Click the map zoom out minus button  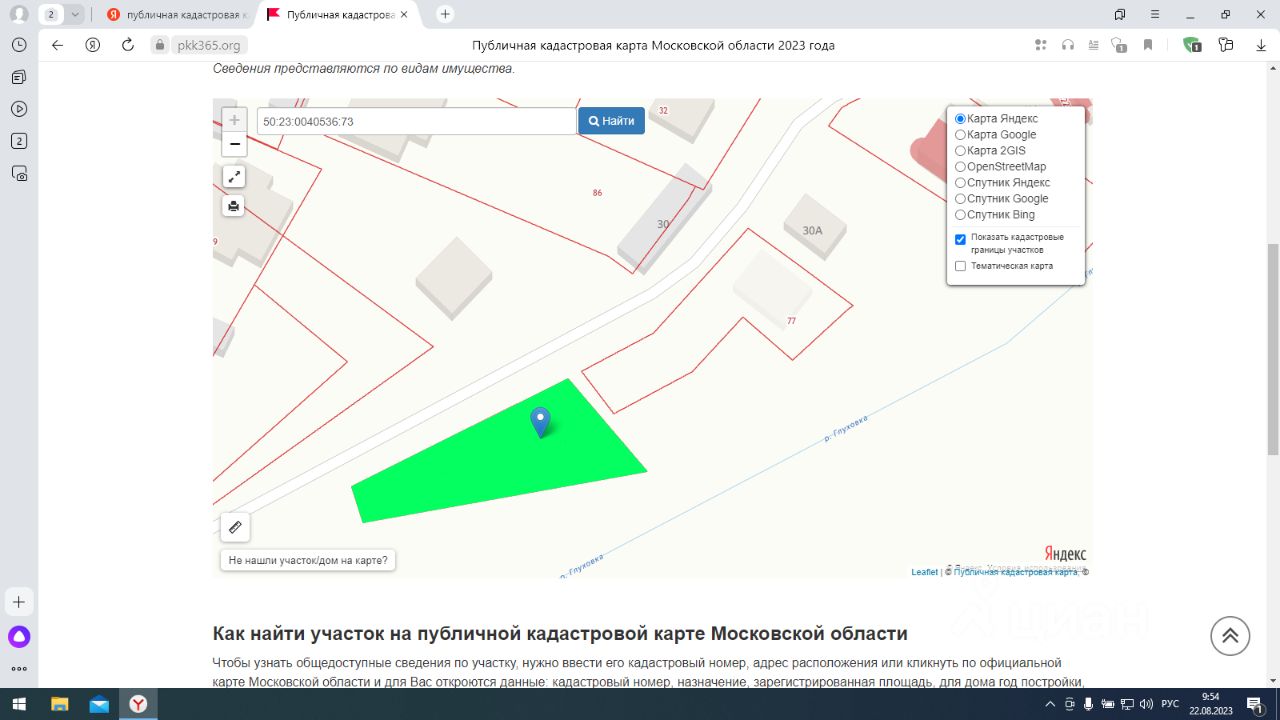pos(234,145)
